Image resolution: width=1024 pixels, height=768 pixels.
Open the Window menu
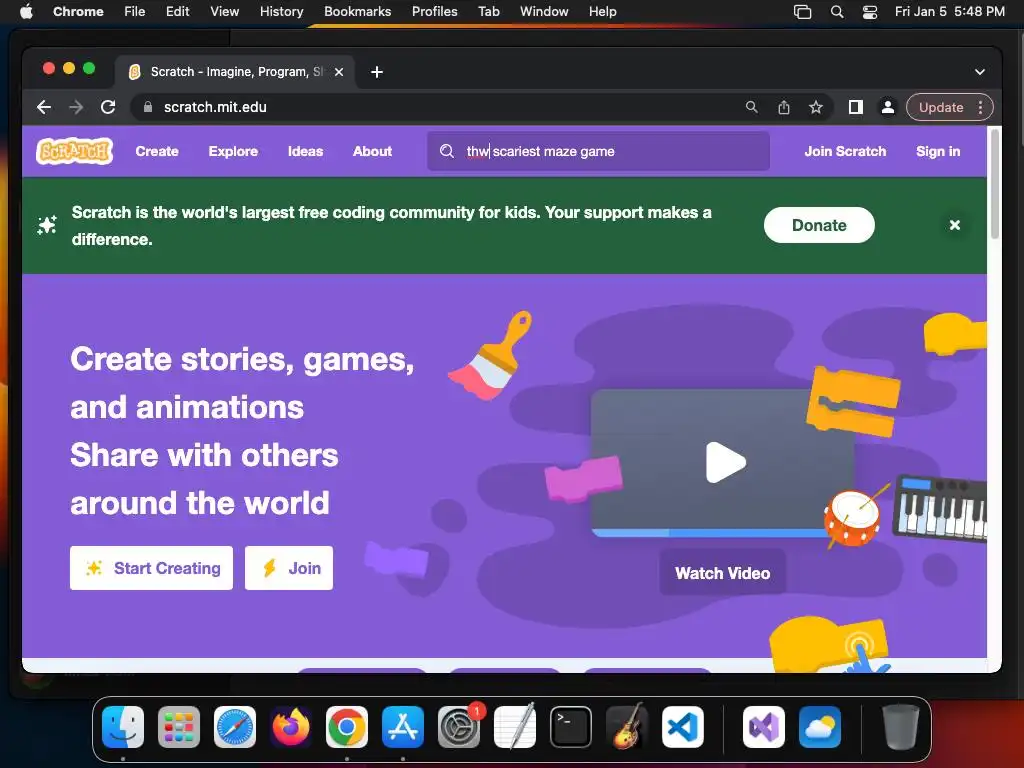pos(544,12)
